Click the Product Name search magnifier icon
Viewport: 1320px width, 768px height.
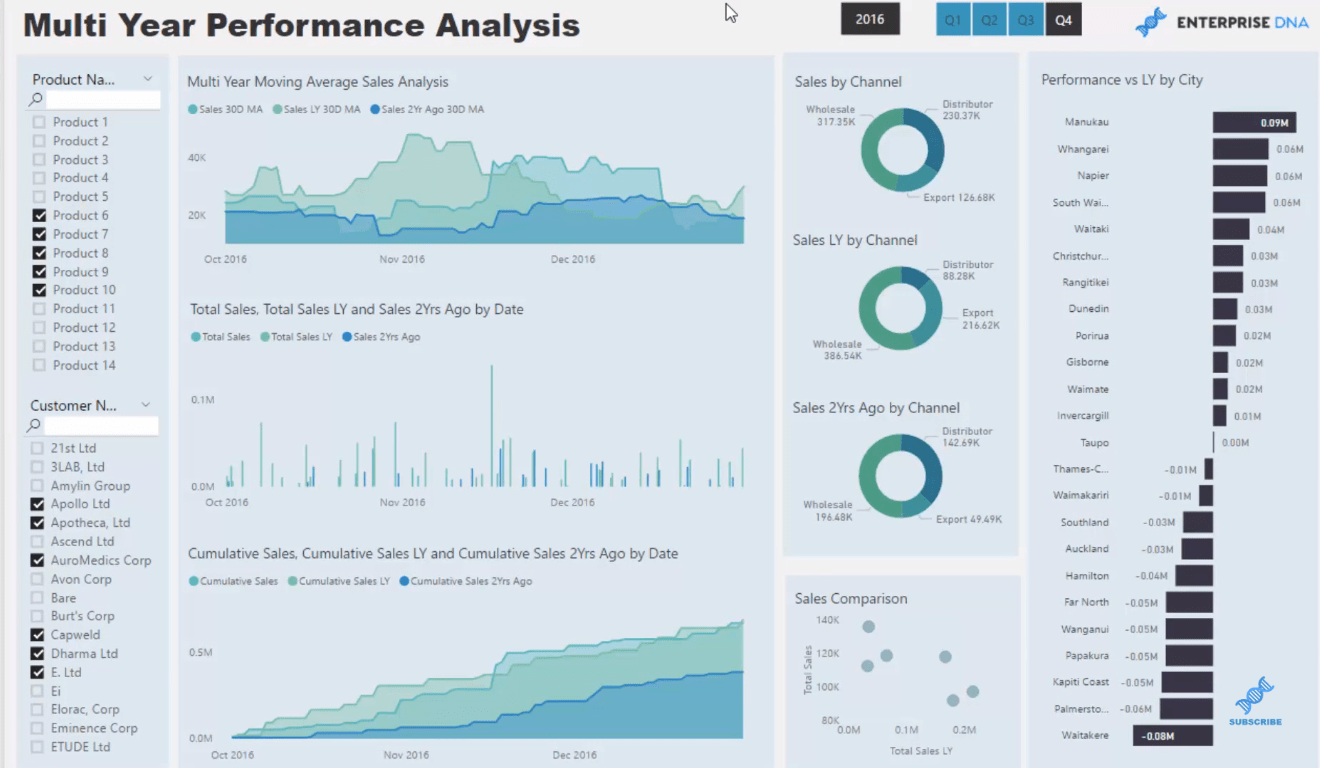click(36, 100)
